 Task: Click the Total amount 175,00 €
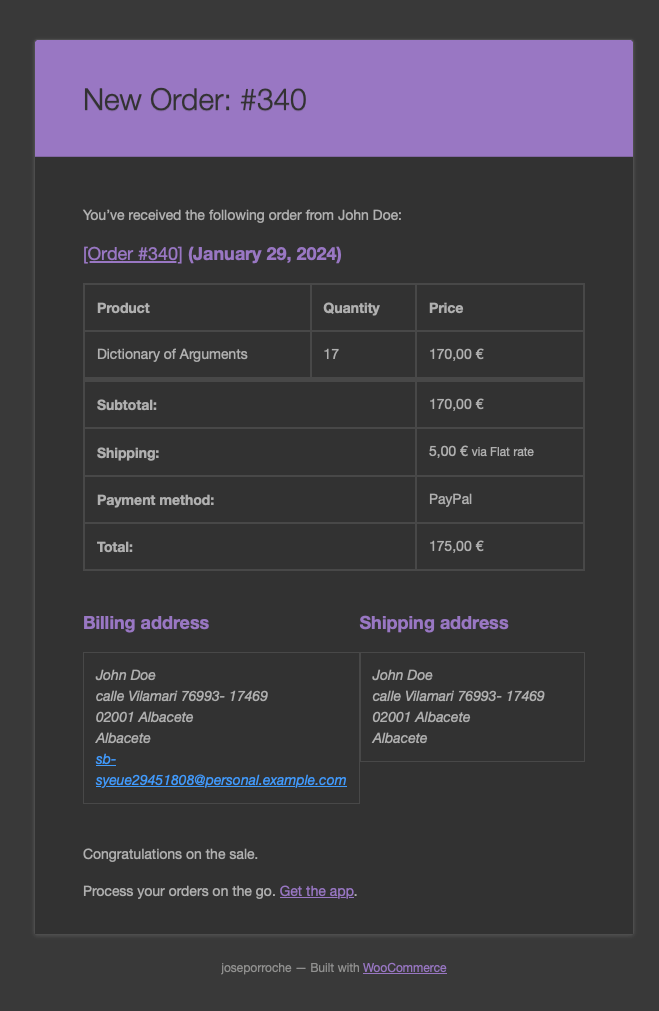(456, 546)
